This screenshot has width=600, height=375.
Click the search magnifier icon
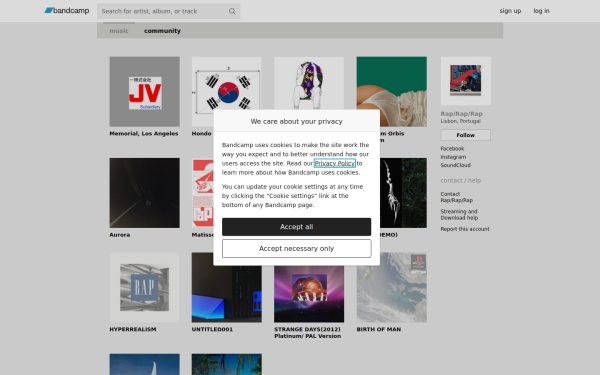(x=232, y=11)
